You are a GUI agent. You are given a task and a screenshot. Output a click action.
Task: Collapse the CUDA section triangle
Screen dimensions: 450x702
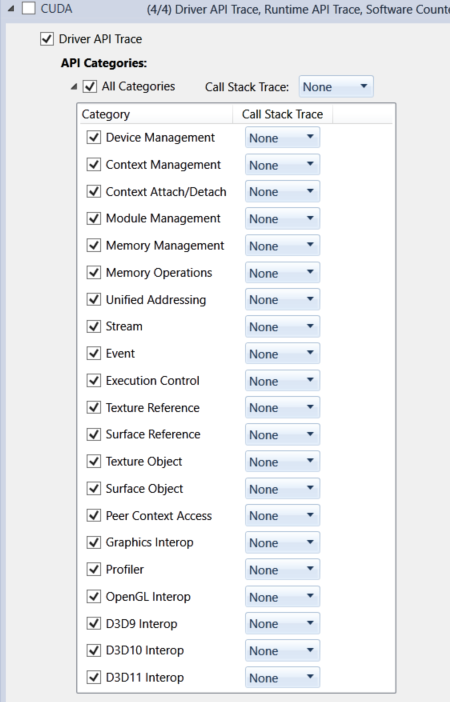[x=11, y=9]
